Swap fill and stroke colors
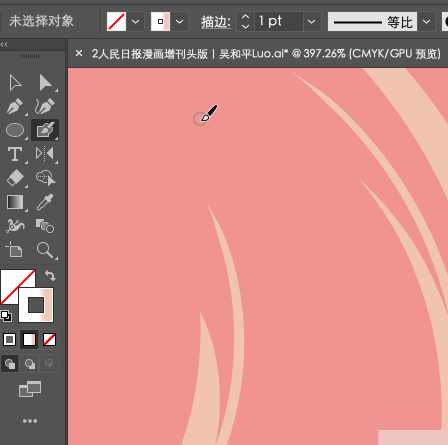The height and width of the screenshot is (445, 448). tap(50, 276)
